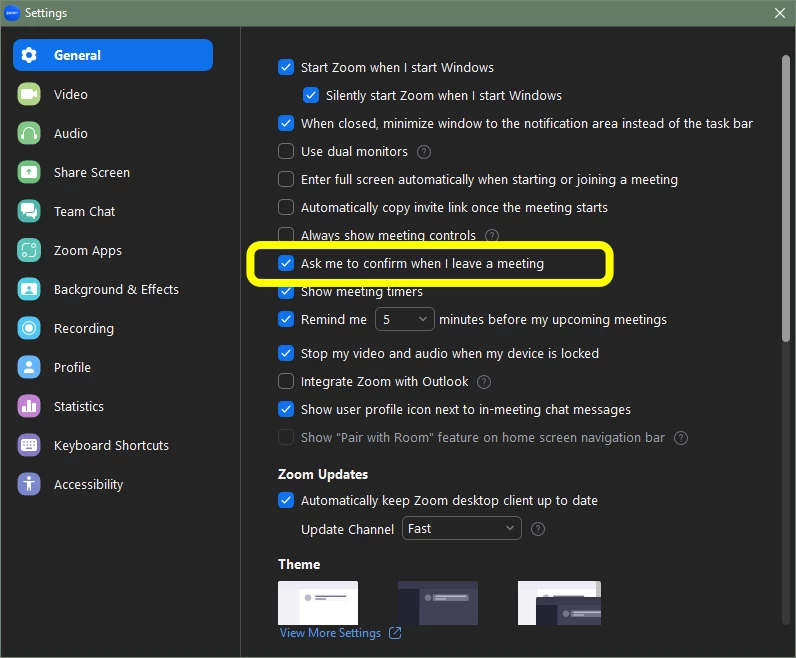Select the dark theme thumbnail

click(x=438, y=603)
